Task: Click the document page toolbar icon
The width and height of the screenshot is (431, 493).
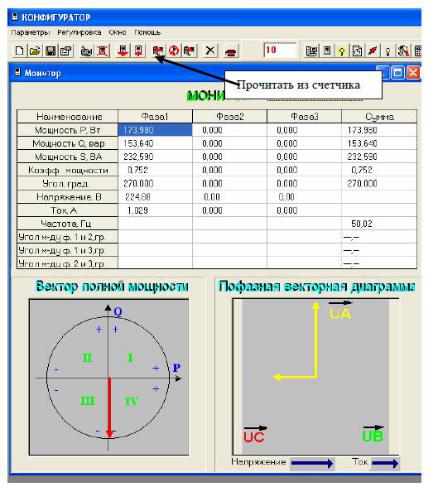Action: (357, 51)
